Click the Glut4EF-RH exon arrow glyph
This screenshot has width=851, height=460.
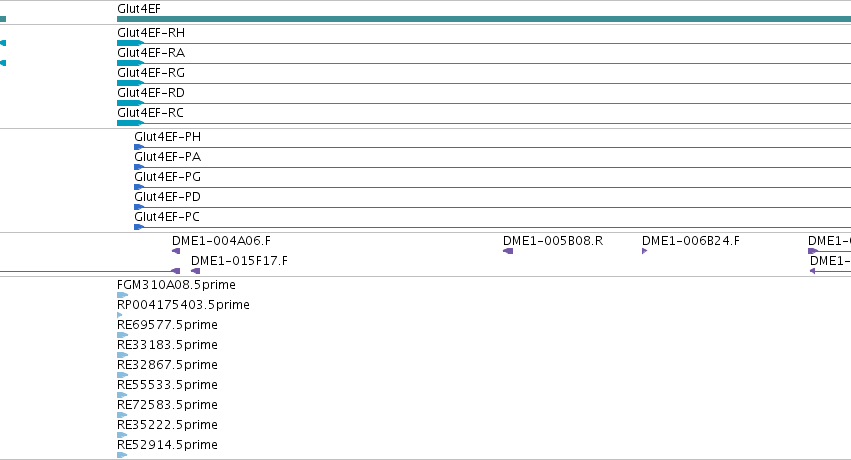(130, 43)
